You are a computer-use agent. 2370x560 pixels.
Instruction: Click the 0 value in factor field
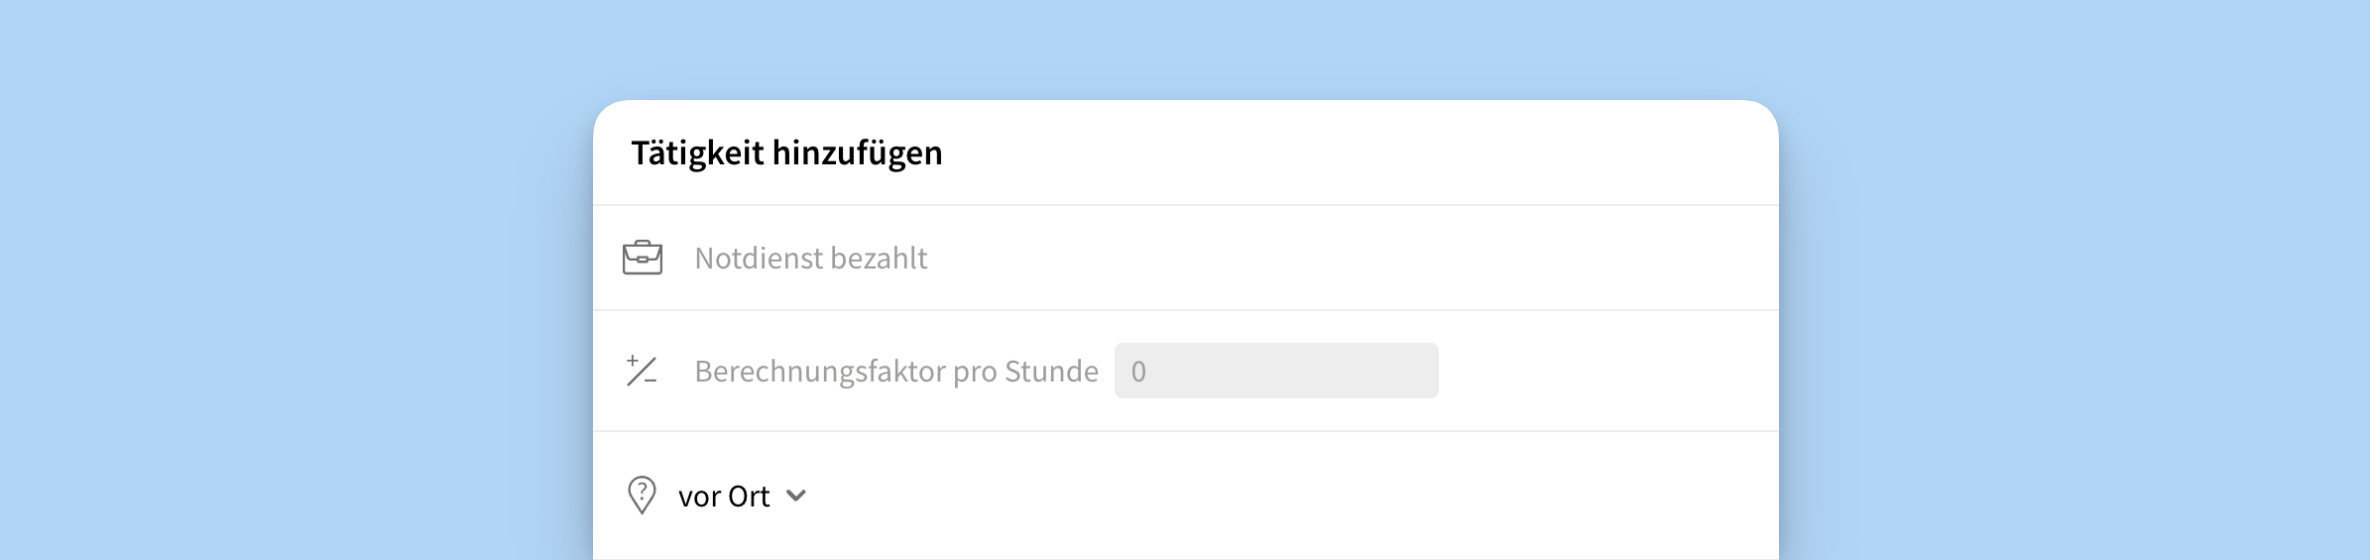[1138, 372]
